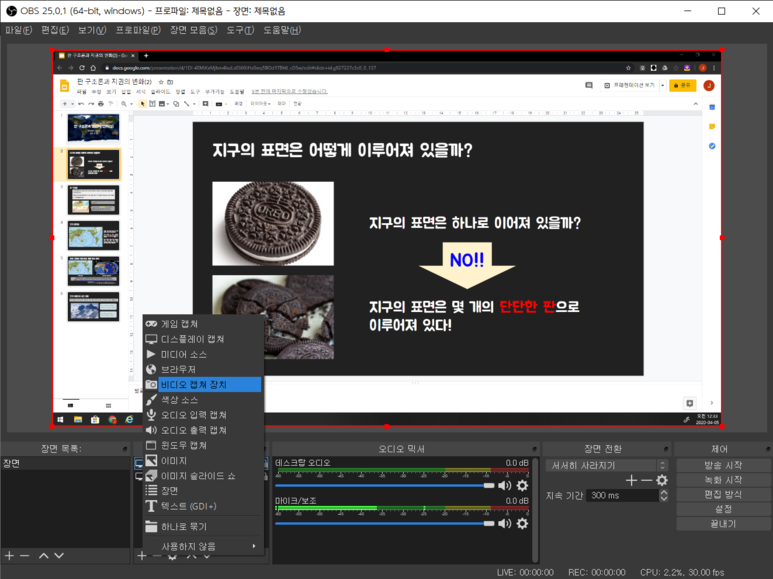Click the 데스크탑 오디오 0.0 dB value
The image size is (773, 579).
[x=517, y=463]
